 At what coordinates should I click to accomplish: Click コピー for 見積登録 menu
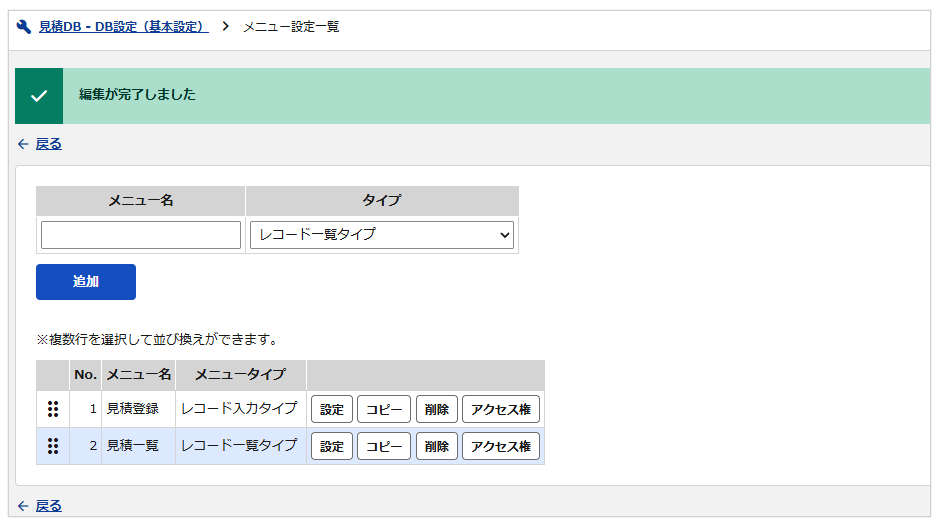[x=384, y=409]
